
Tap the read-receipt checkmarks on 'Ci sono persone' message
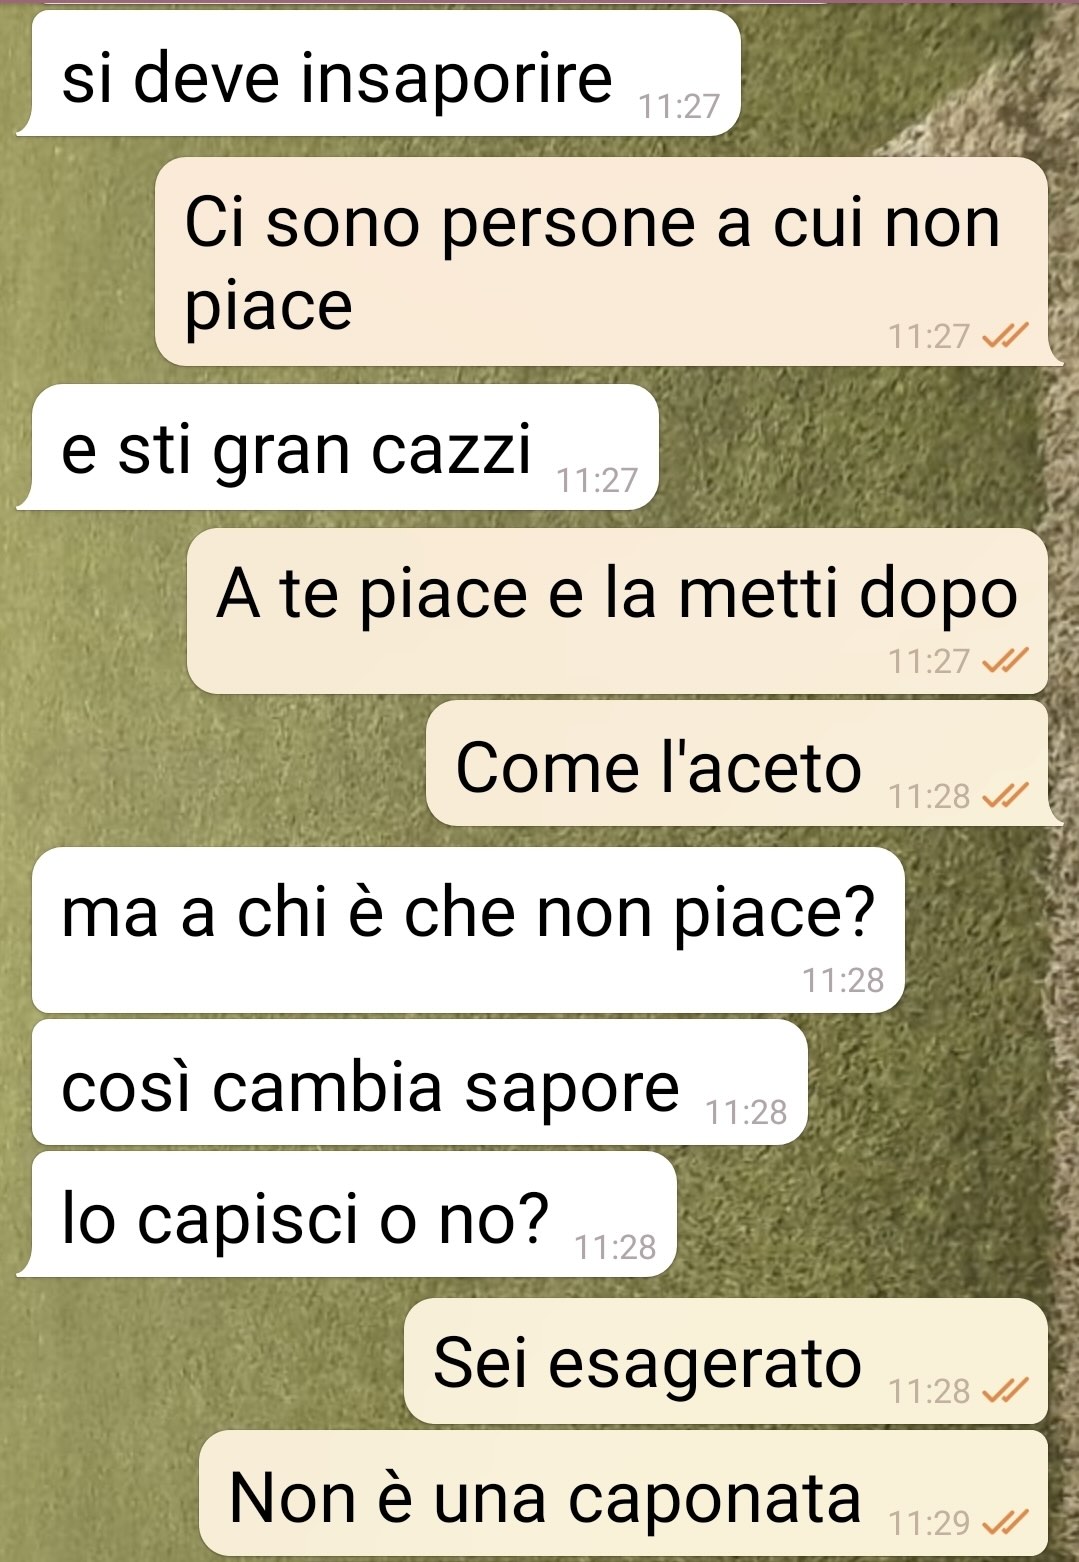coord(1005,336)
